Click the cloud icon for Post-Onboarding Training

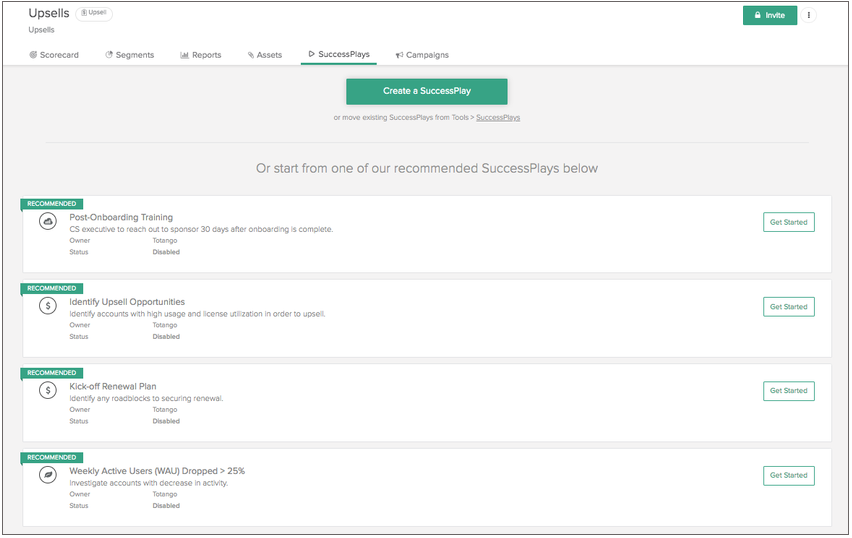tap(47, 222)
